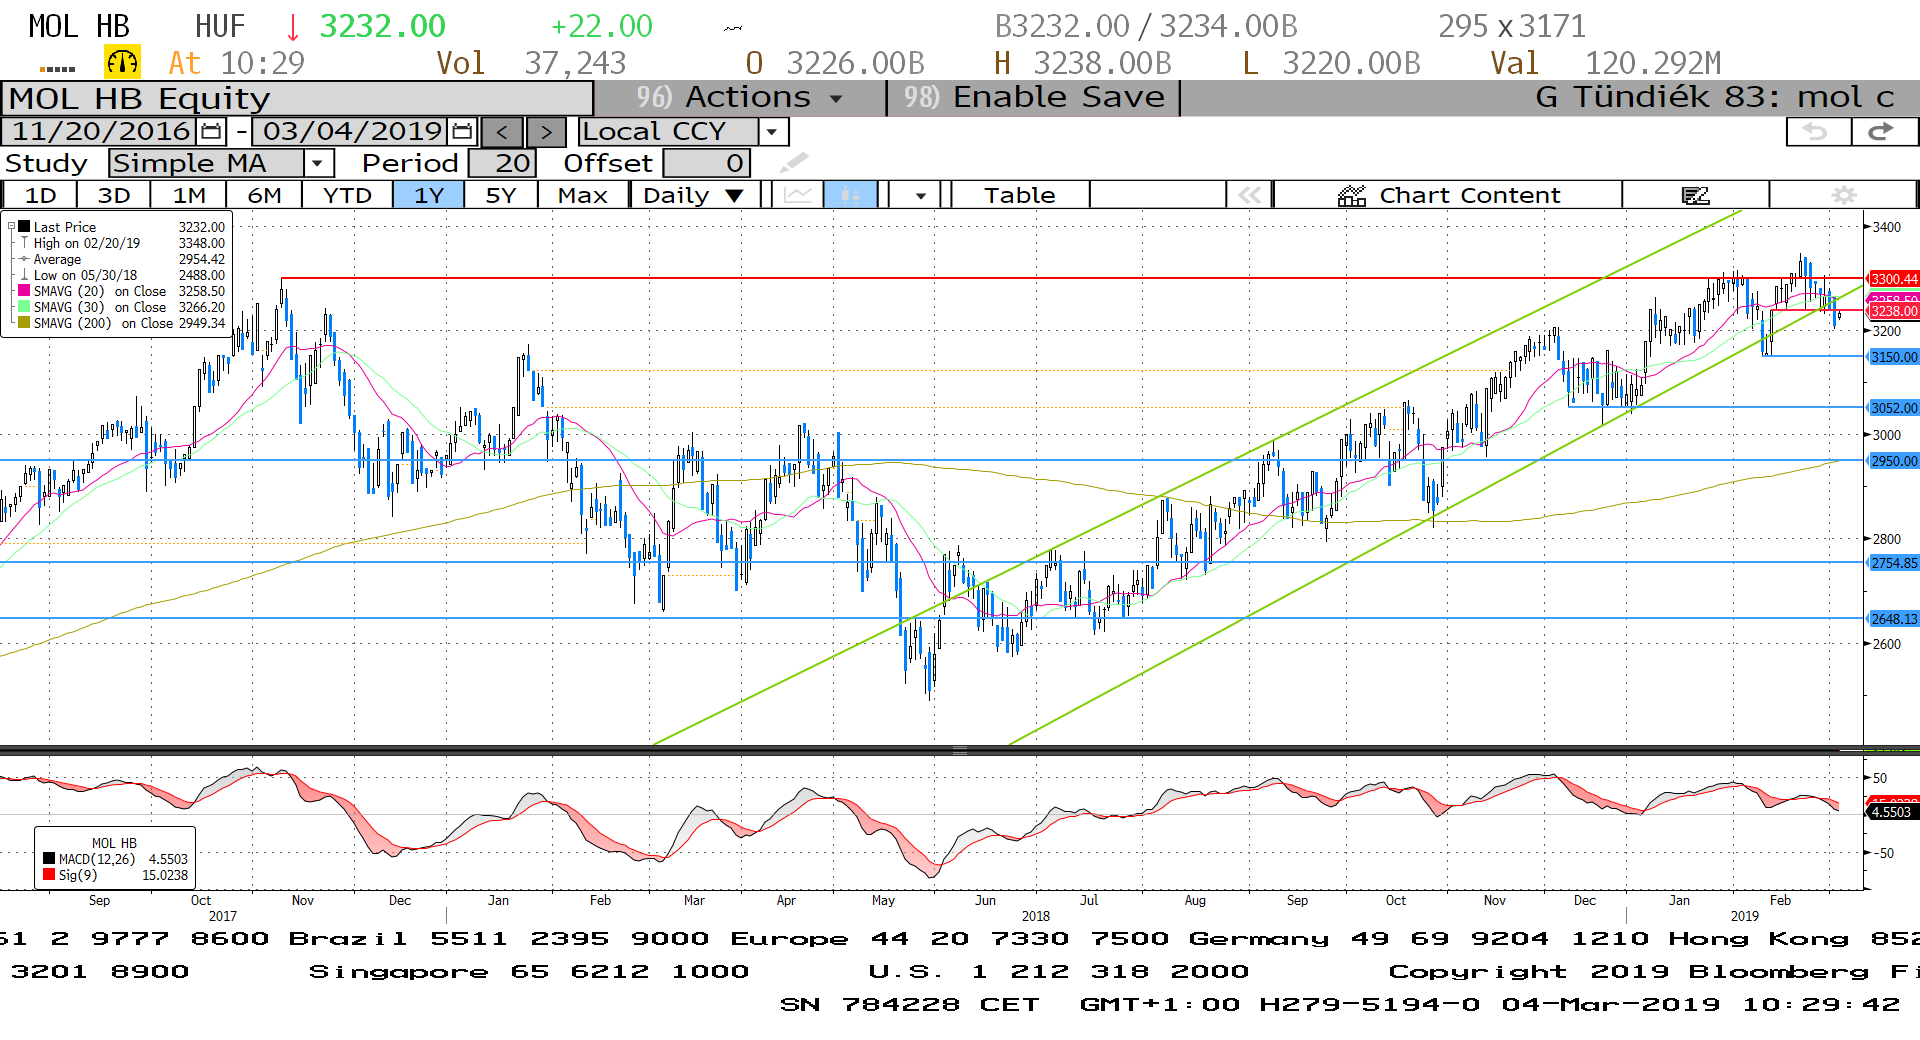This screenshot has height=1040, width=1920.
Task: Click the MACD 4.5503 value label
Action: click(x=1892, y=812)
